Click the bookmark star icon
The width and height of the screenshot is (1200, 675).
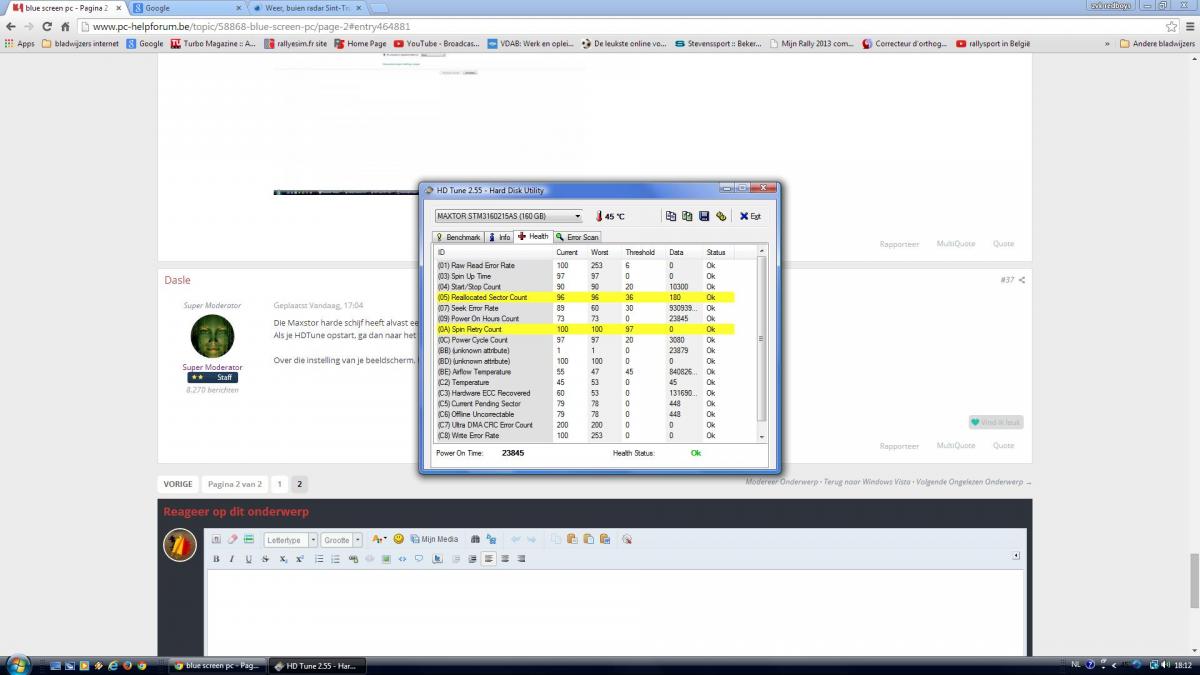[x=1171, y=26]
